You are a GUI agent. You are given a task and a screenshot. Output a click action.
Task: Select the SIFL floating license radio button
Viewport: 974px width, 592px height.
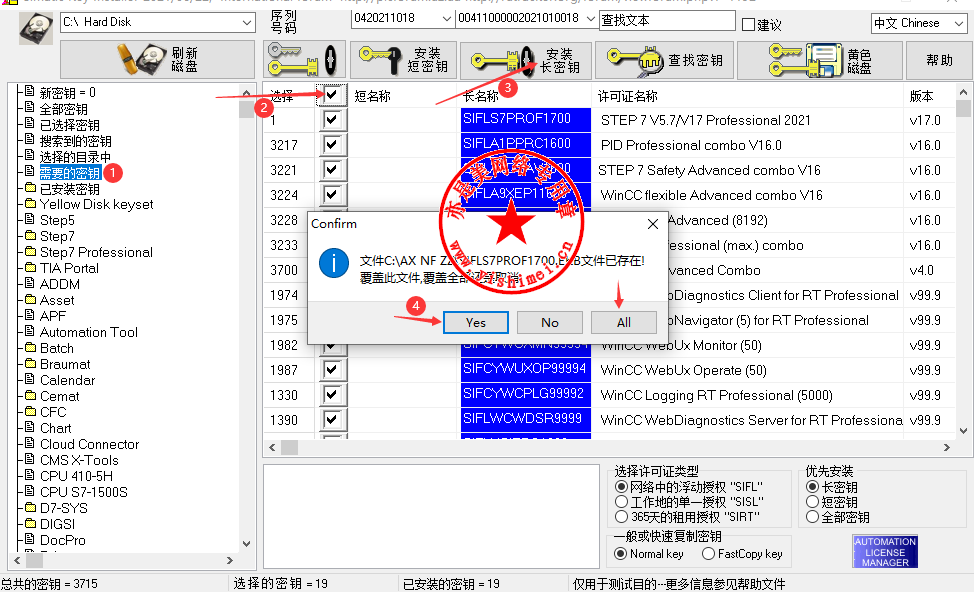(621, 486)
